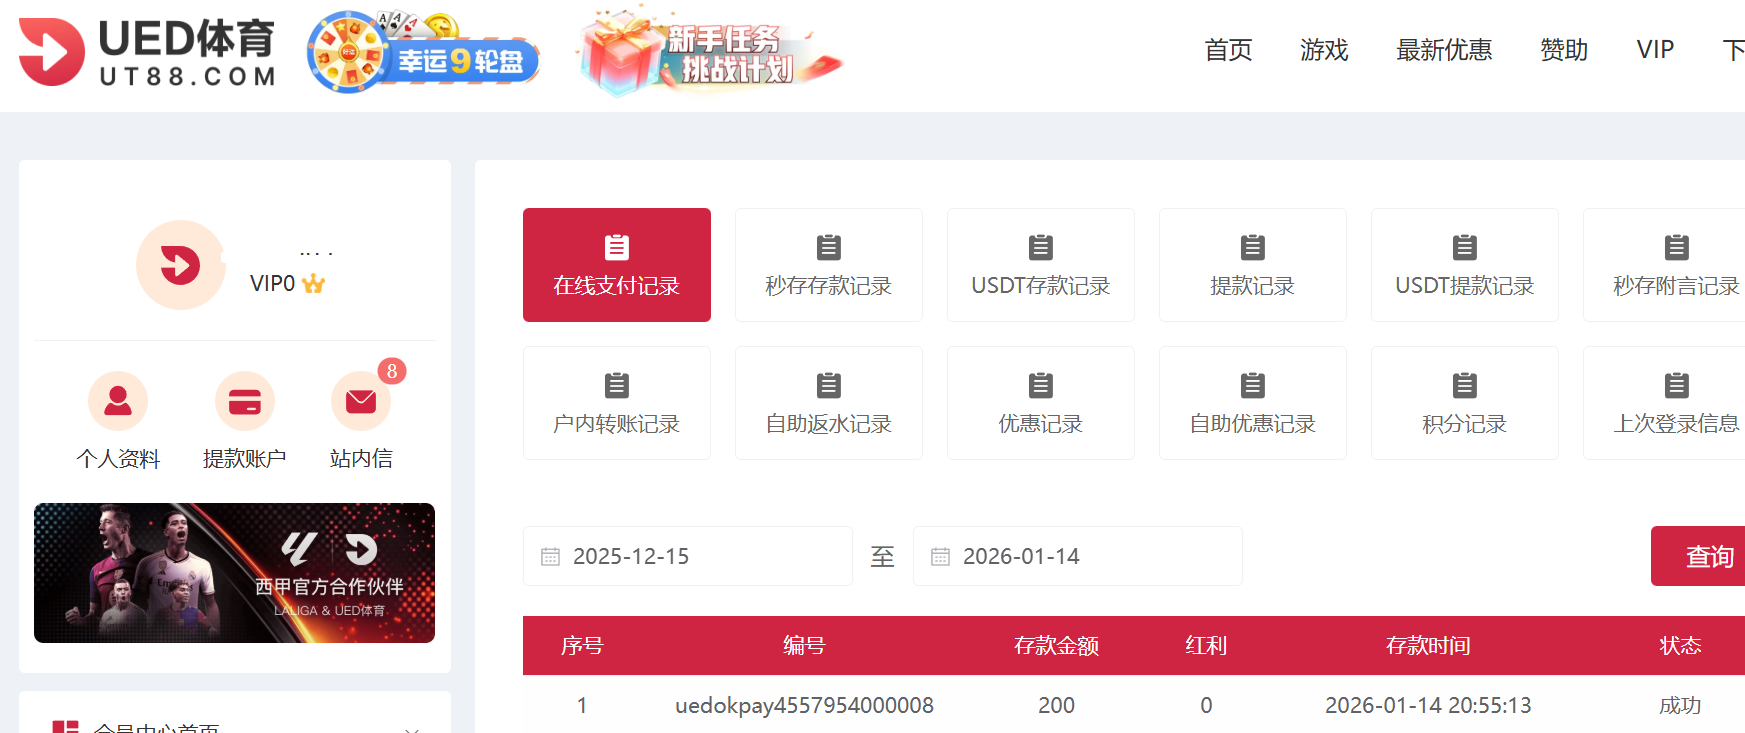
Task: Click the 红利 column header
Action: (1206, 646)
